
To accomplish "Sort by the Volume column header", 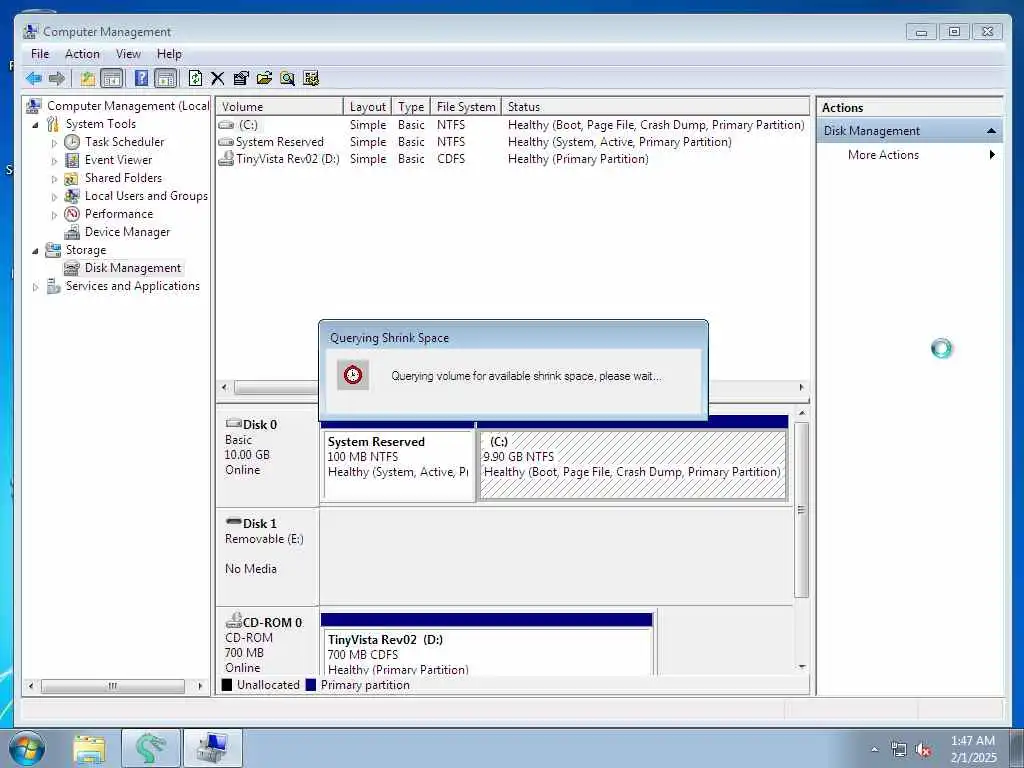I will [x=280, y=106].
